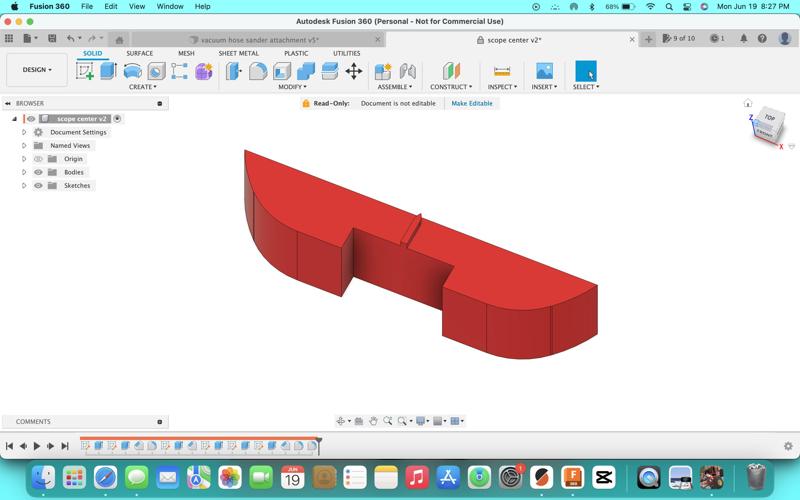Expand the Named Views node
The image size is (800, 500).
click(x=24, y=145)
